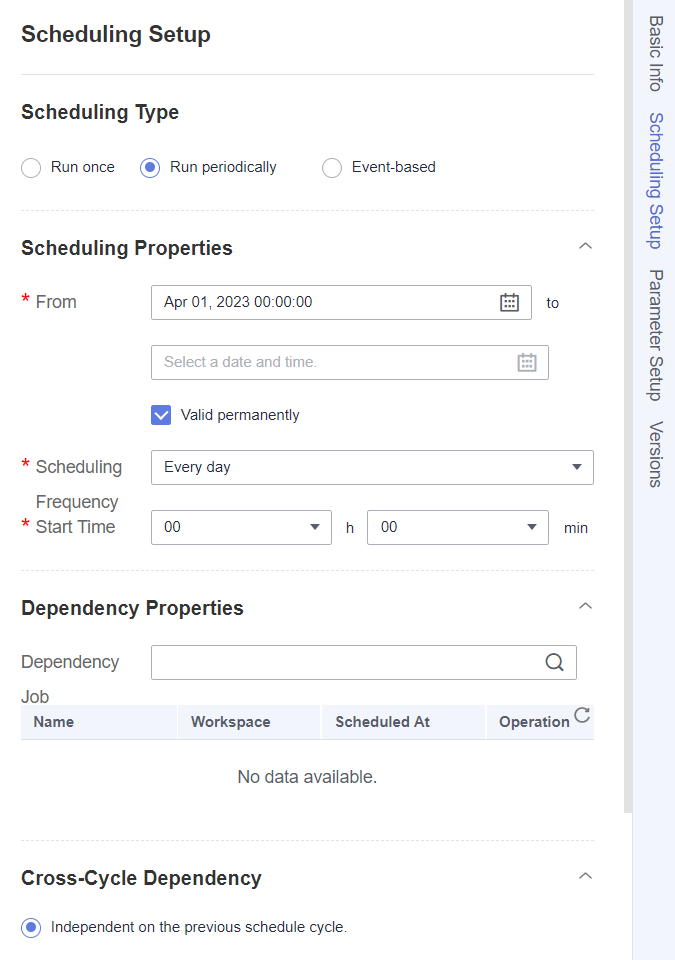Switch to the Parameter Setup tab
Viewport: 675px width, 960px height.
point(655,336)
